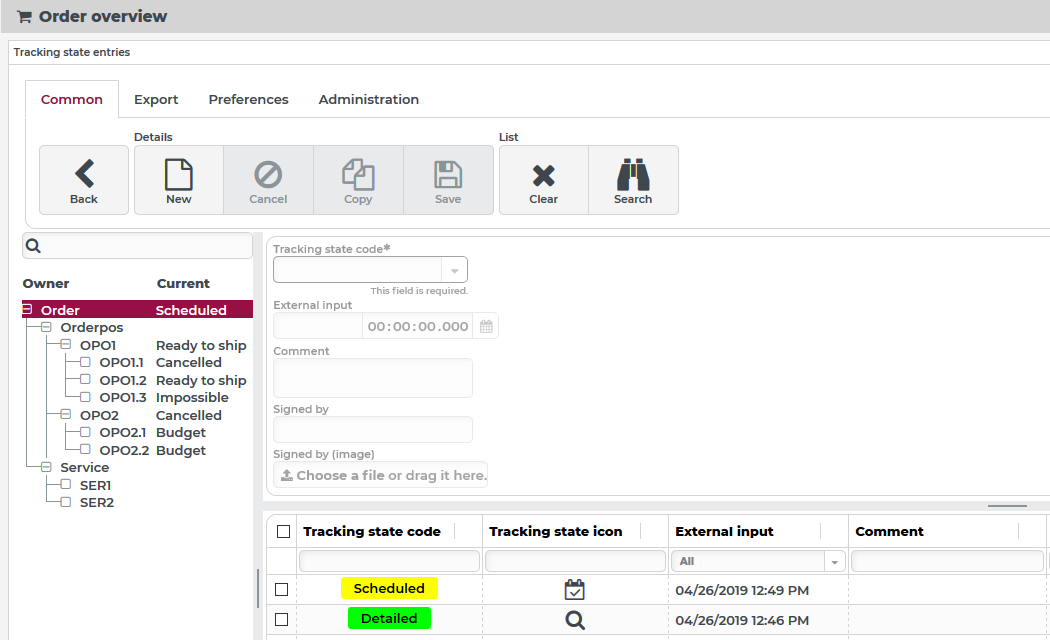This screenshot has width=1050, height=640.
Task: Click the panel splitter handle above table
Action: [1006, 506]
